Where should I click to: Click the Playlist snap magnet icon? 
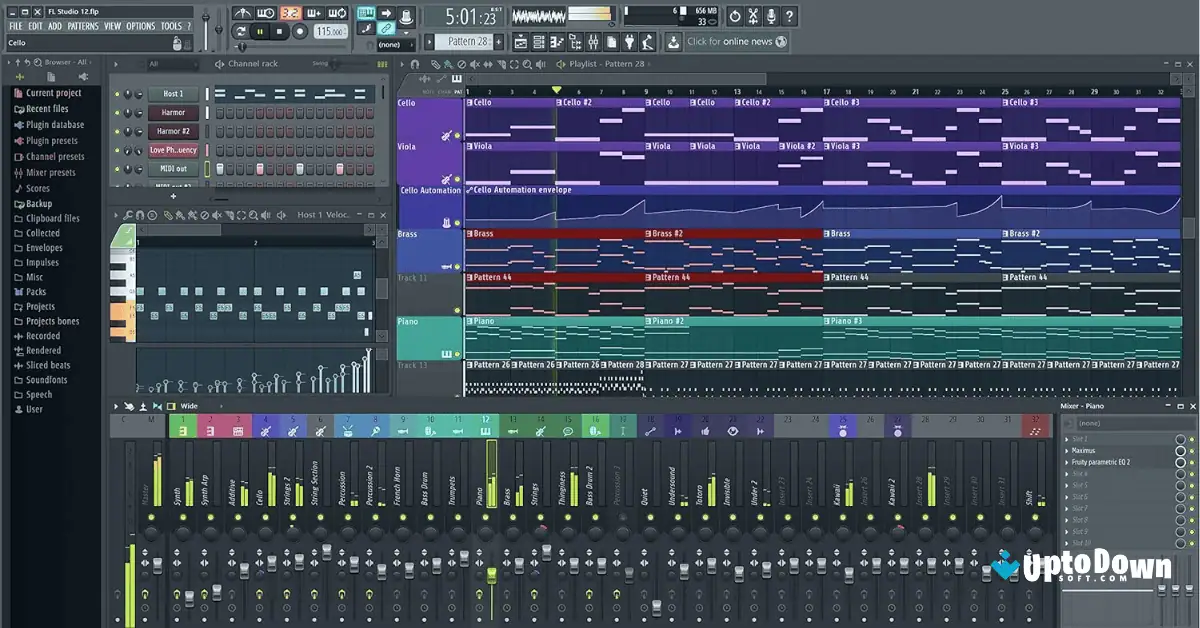tap(415, 65)
